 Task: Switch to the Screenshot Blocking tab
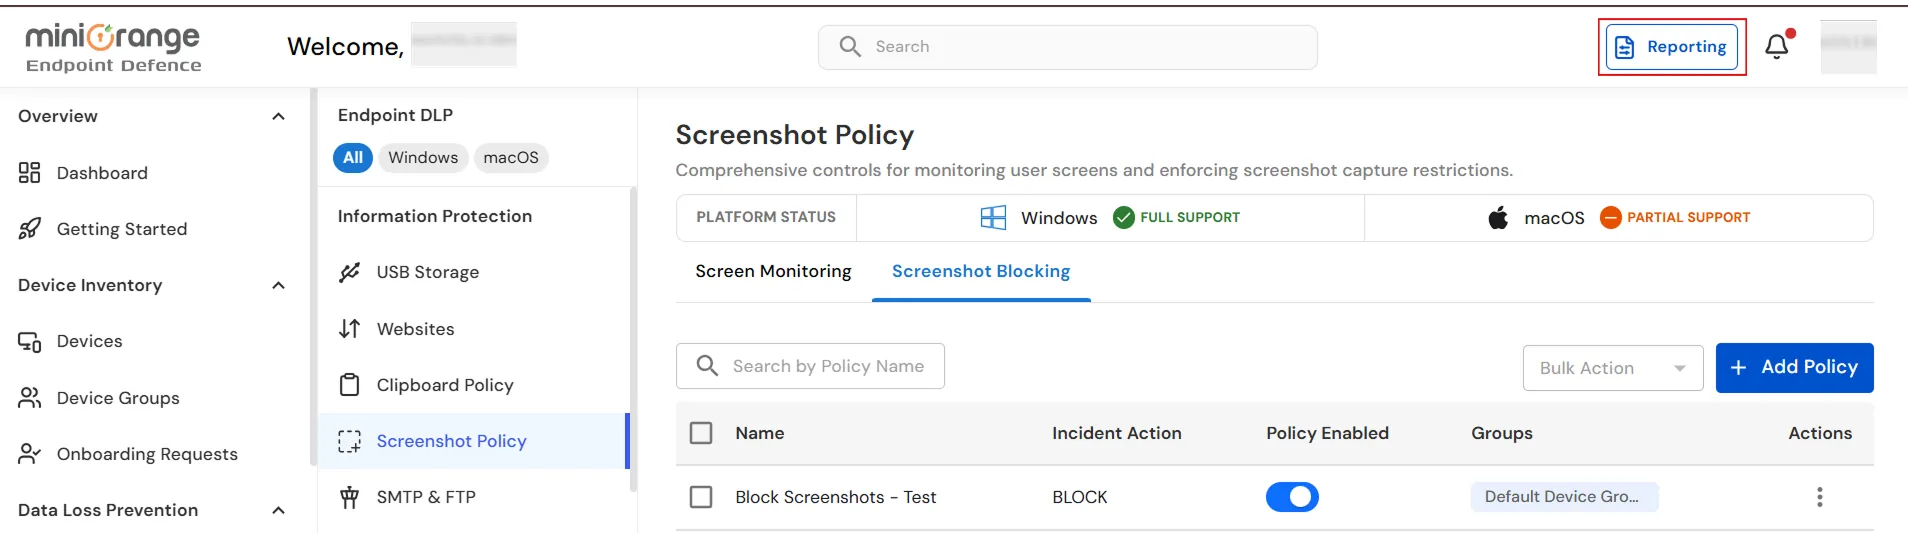pyautogui.click(x=981, y=271)
